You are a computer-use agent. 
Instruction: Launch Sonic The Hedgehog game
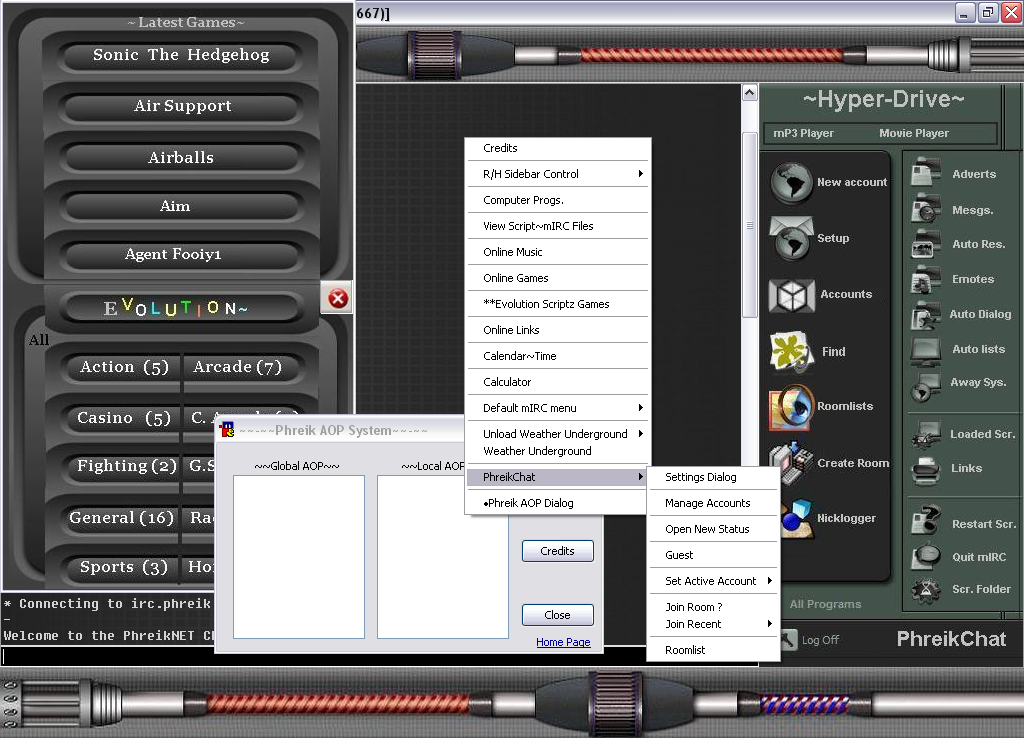pyautogui.click(x=181, y=55)
